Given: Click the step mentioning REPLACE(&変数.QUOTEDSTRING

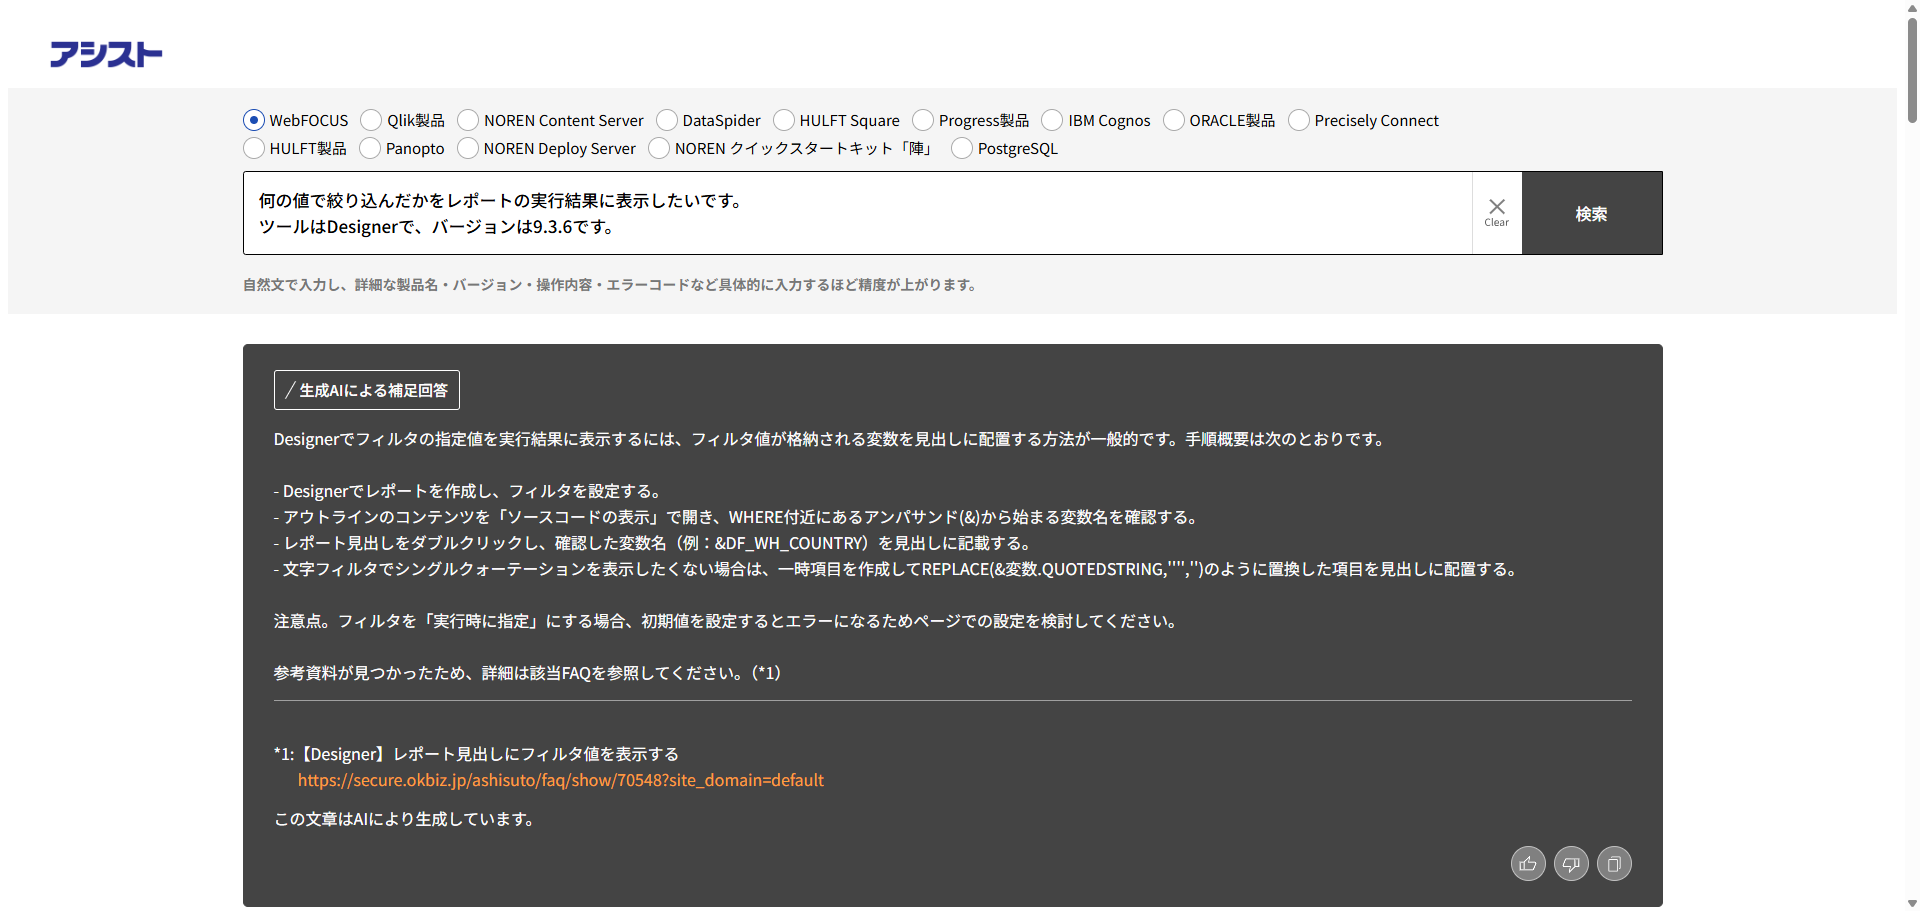Looking at the screenshot, I should click(x=897, y=569).
